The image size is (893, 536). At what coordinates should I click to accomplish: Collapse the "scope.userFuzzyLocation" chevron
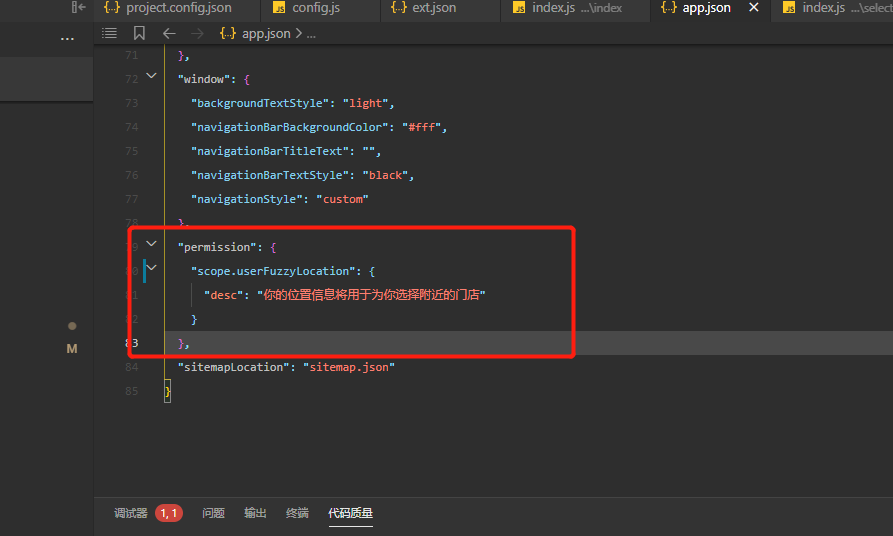click(x=151, y=267)
